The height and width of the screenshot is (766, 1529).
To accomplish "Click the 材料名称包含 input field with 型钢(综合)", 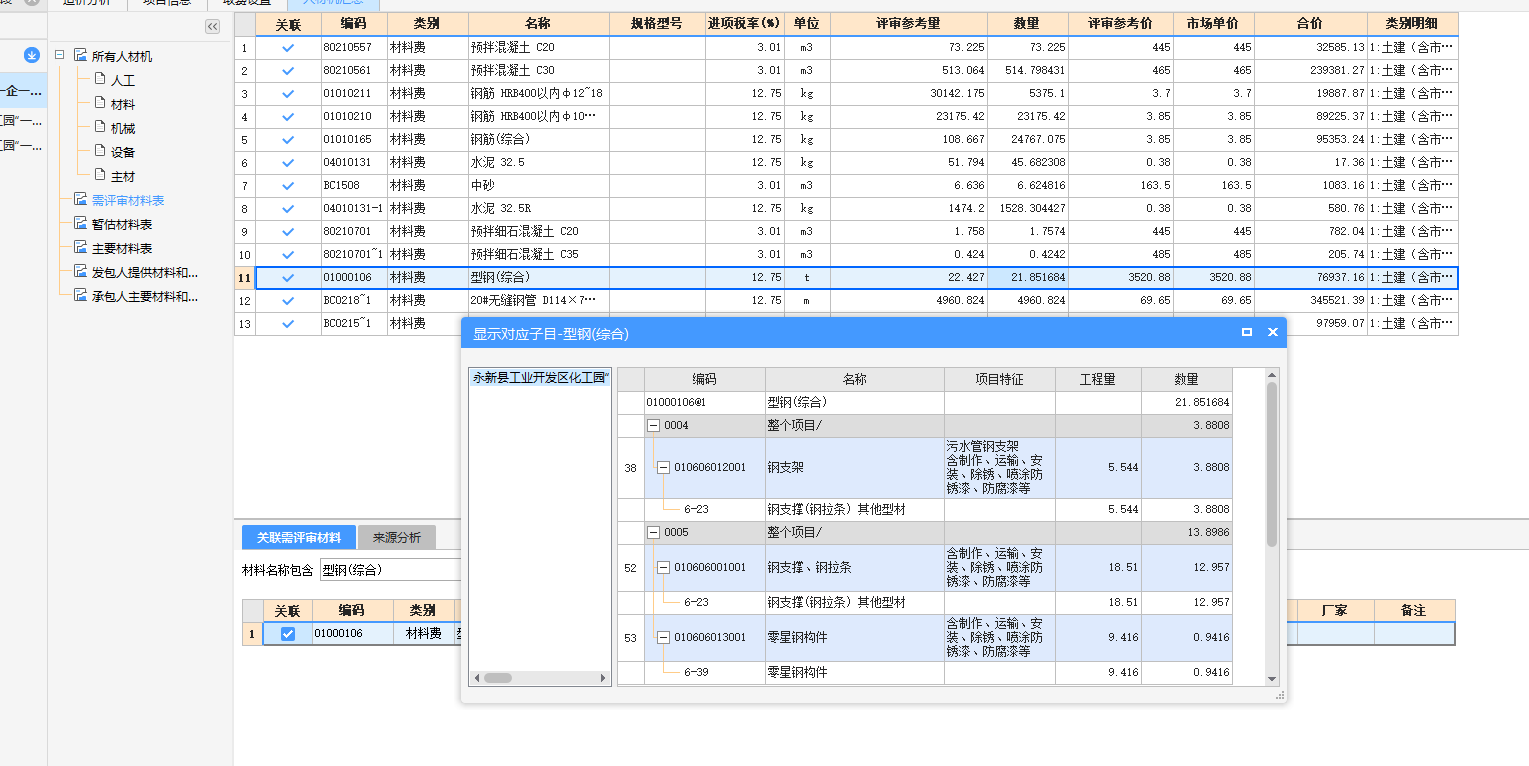I will point(390,570).
